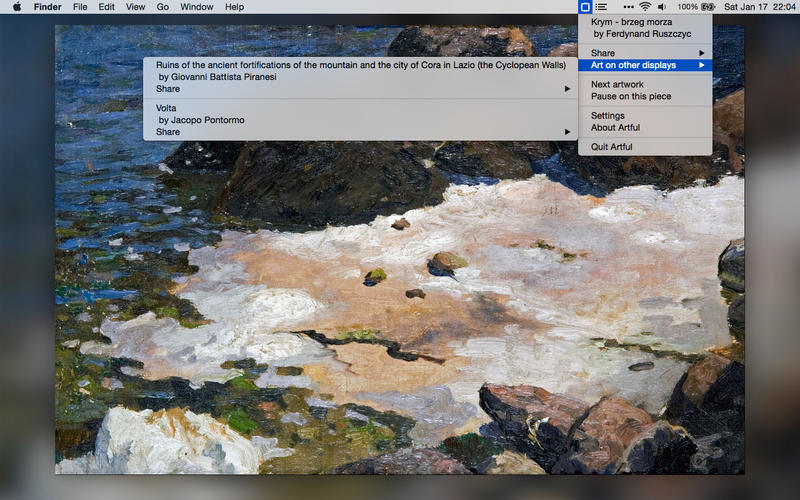Open the Apple menu logo
800x500 pixels.
pos(17,7)
